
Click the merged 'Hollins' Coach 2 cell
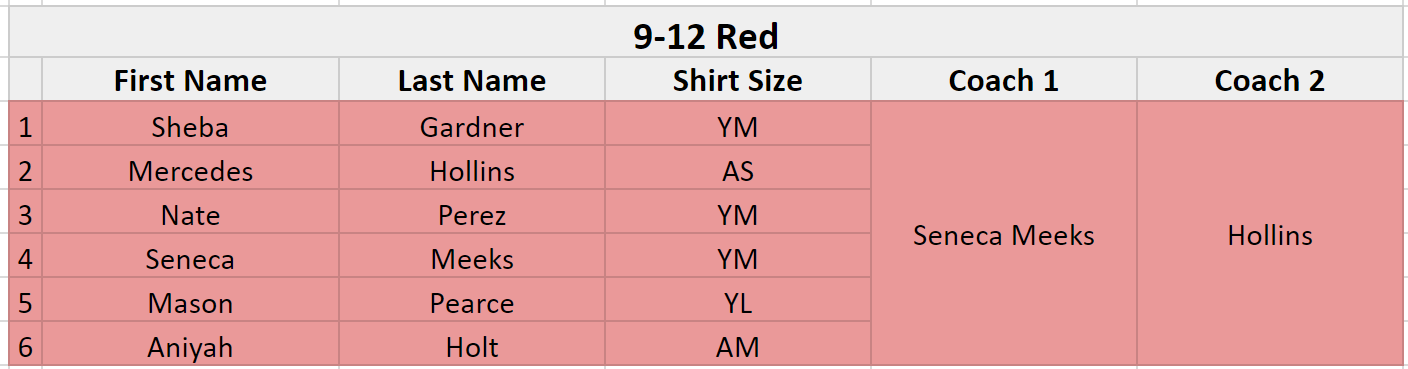(x=1270, y=234)
